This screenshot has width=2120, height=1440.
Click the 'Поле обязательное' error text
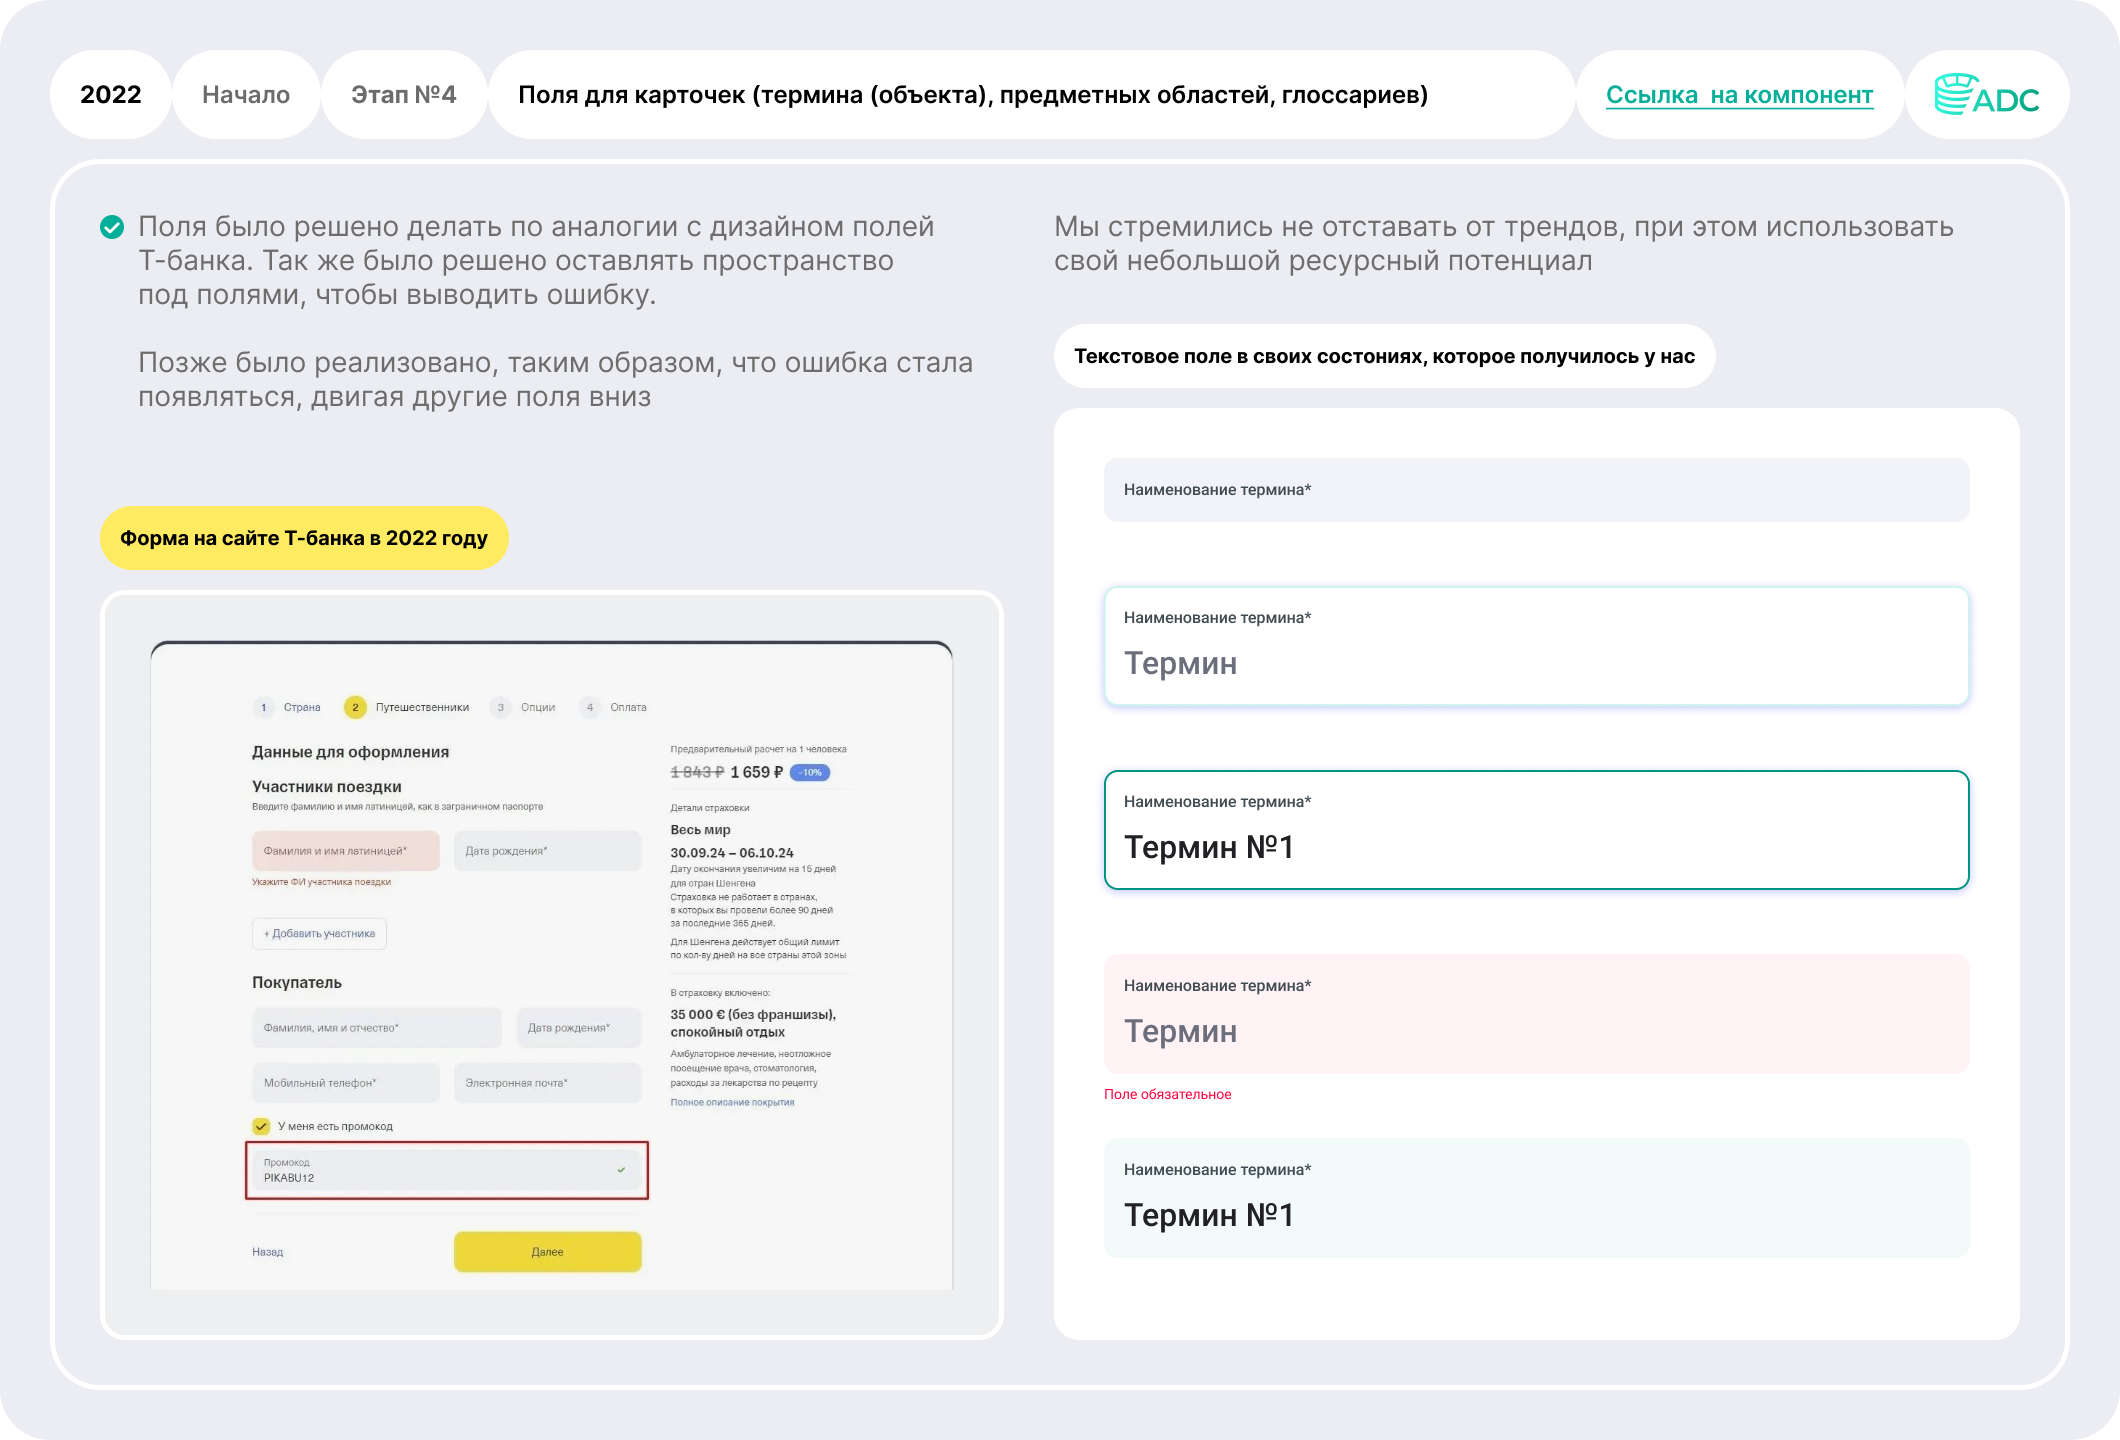[x=1167, y=1094]
